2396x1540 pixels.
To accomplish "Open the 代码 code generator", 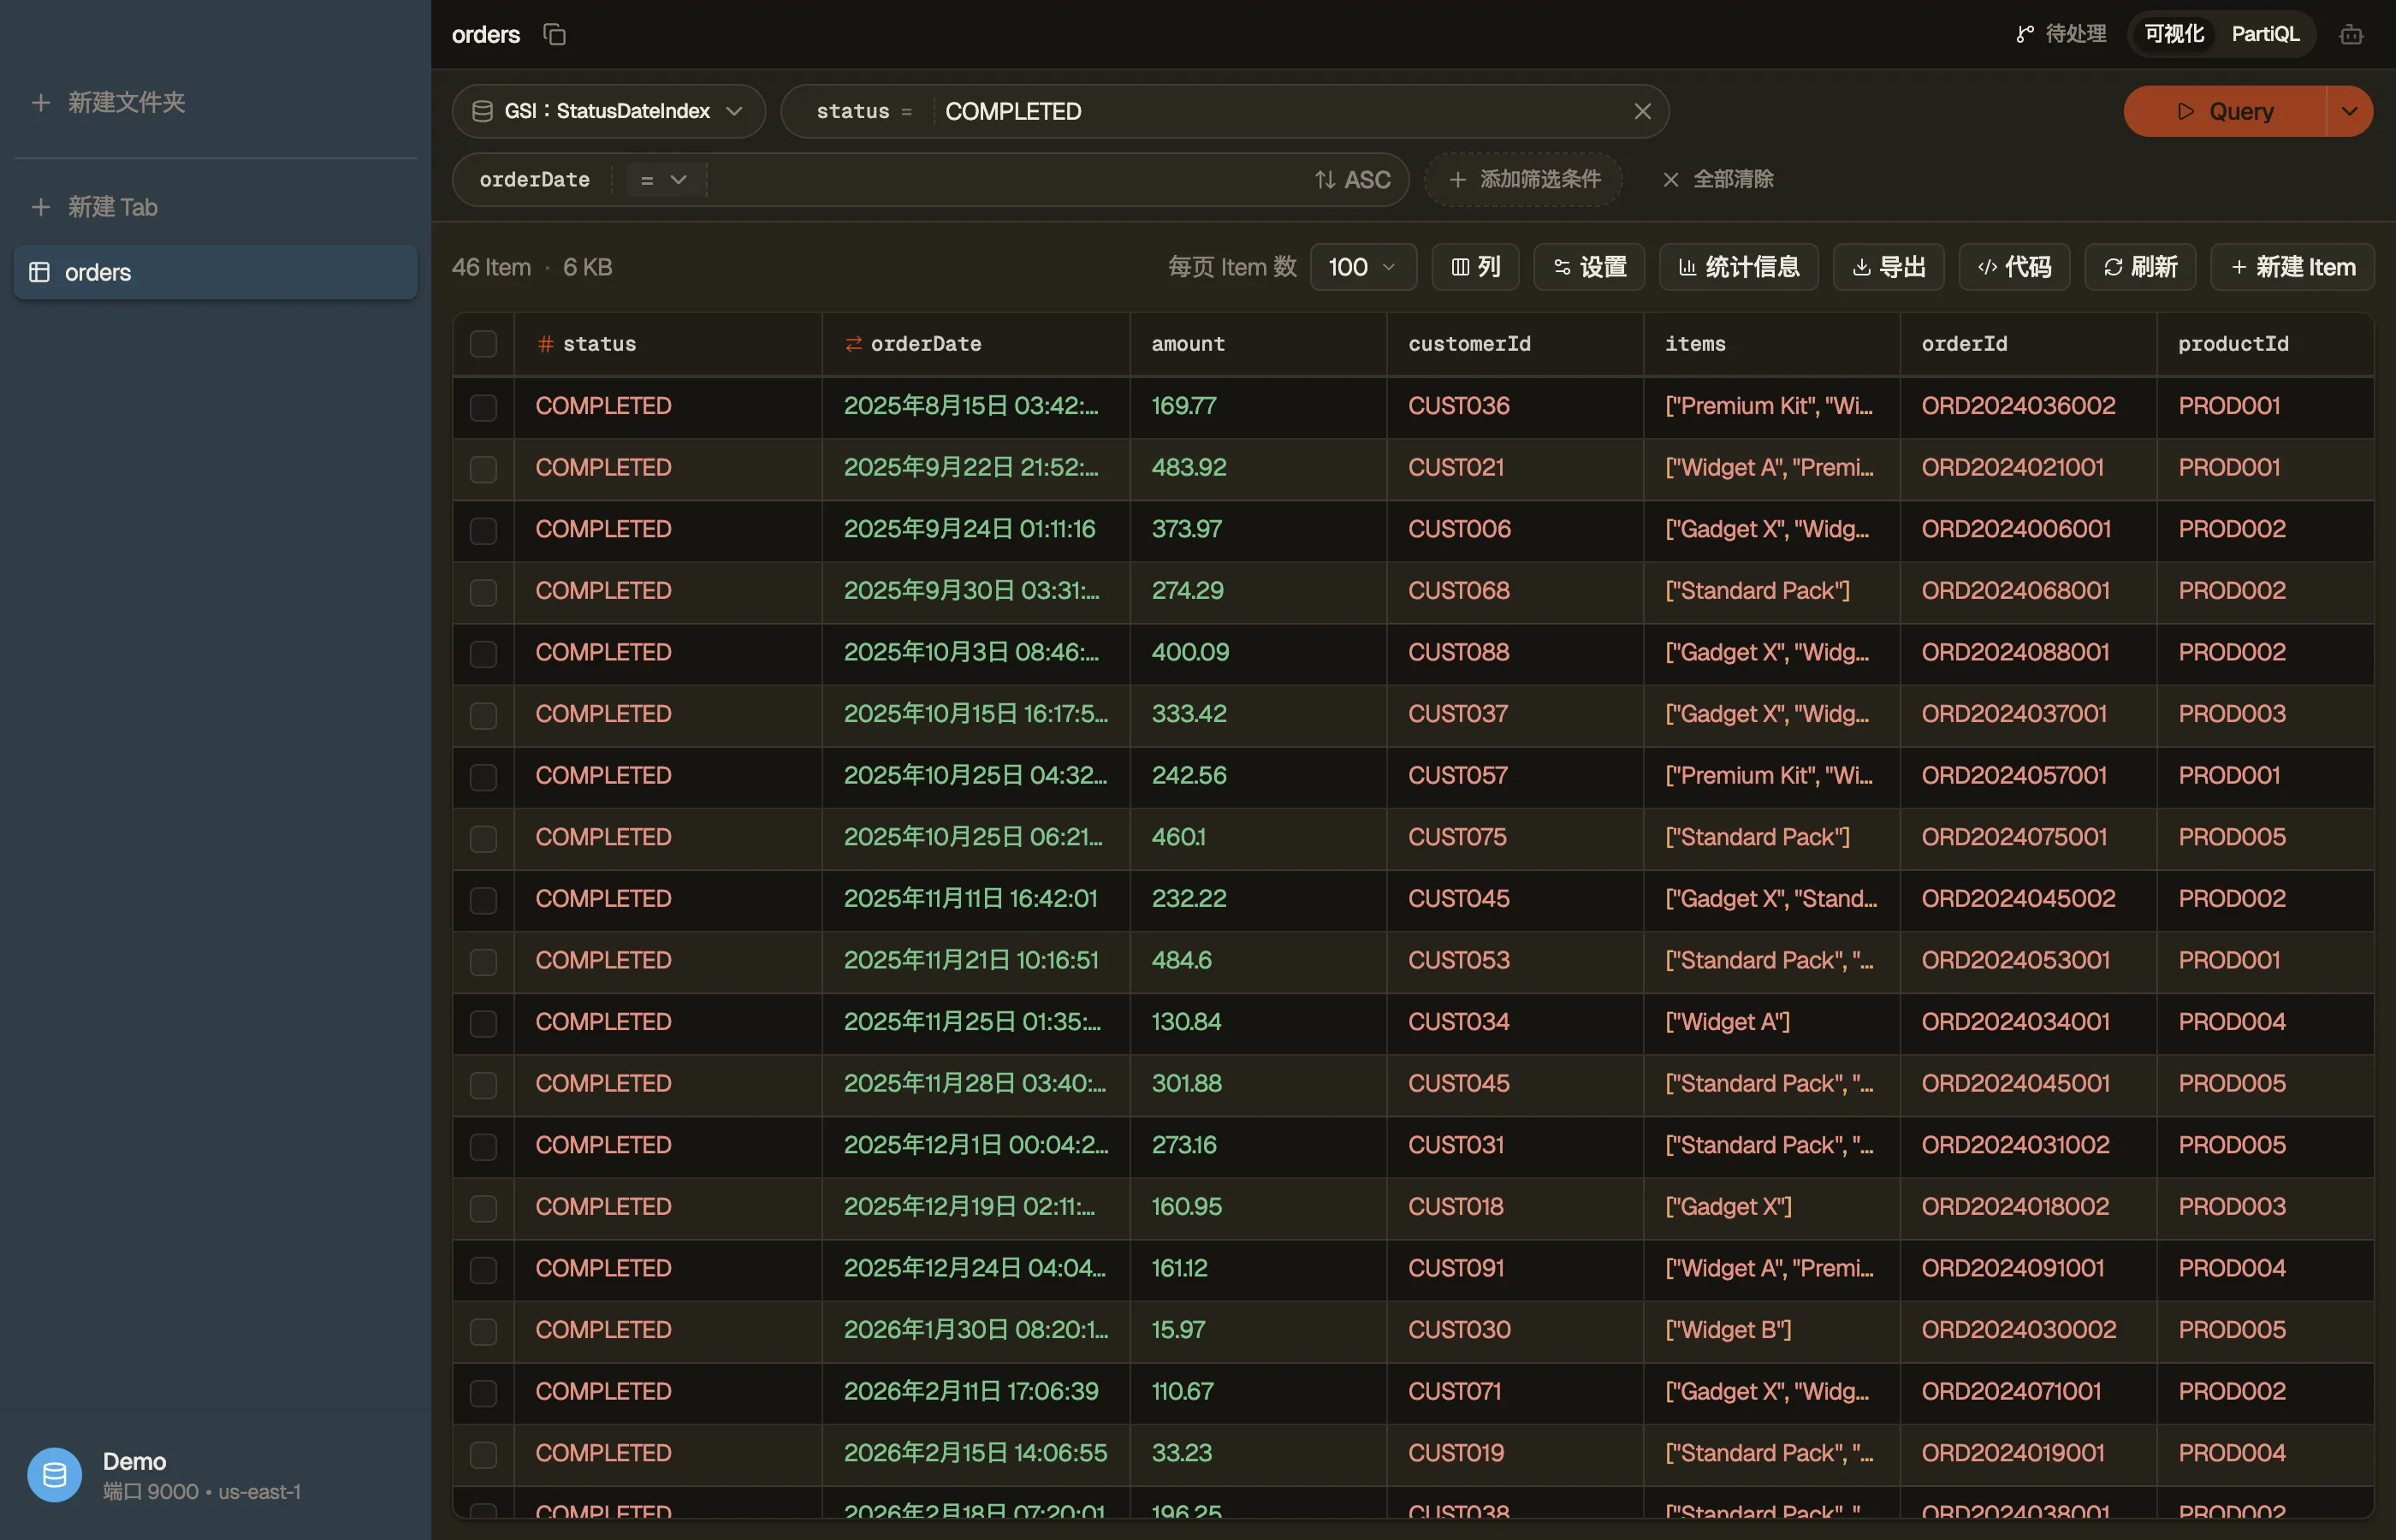I will pos(2014,267).
